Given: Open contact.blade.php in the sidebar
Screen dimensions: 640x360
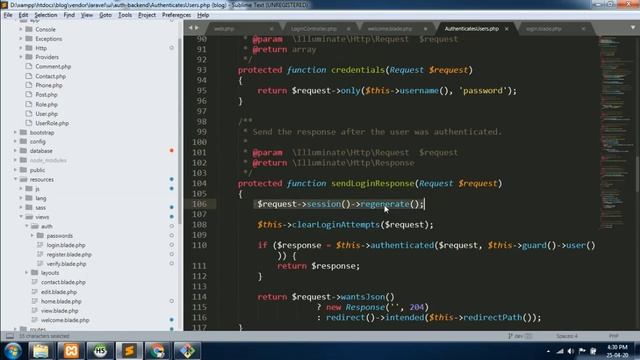Looking at the screenshot, I should (63, 282).
